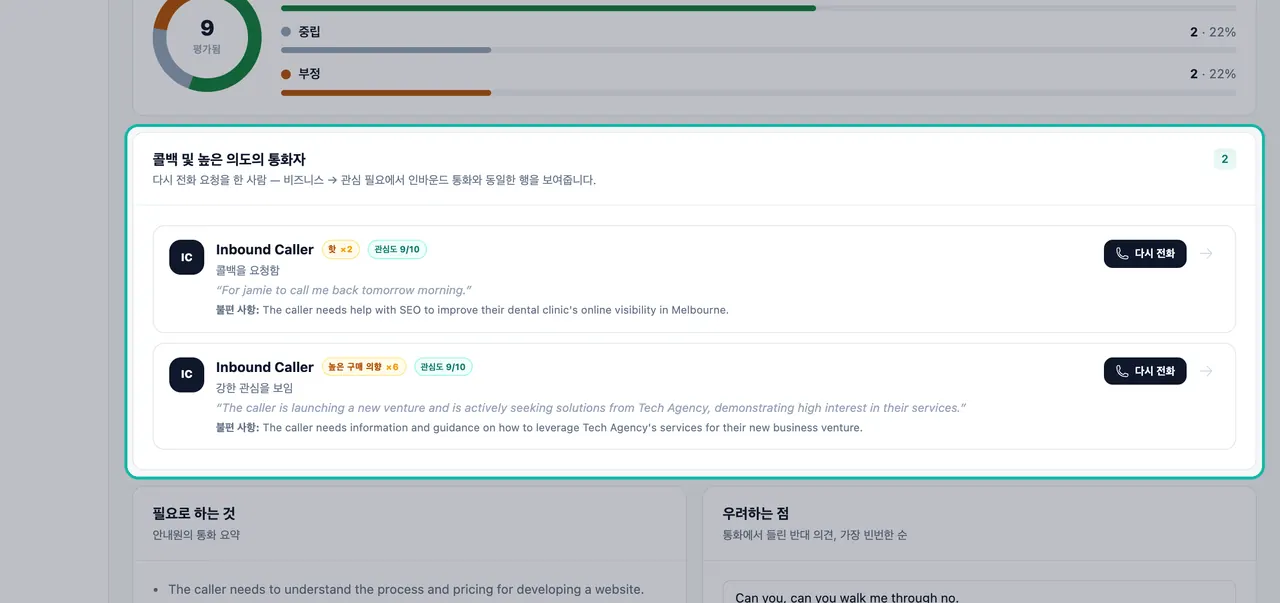Click the 우려하는 점 heading
This screenshot has width=1280, height=603.
[x=755, y=513]
